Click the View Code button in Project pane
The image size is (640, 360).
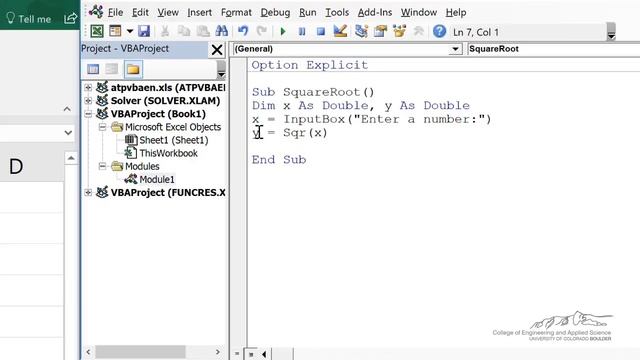coord(93,69)
